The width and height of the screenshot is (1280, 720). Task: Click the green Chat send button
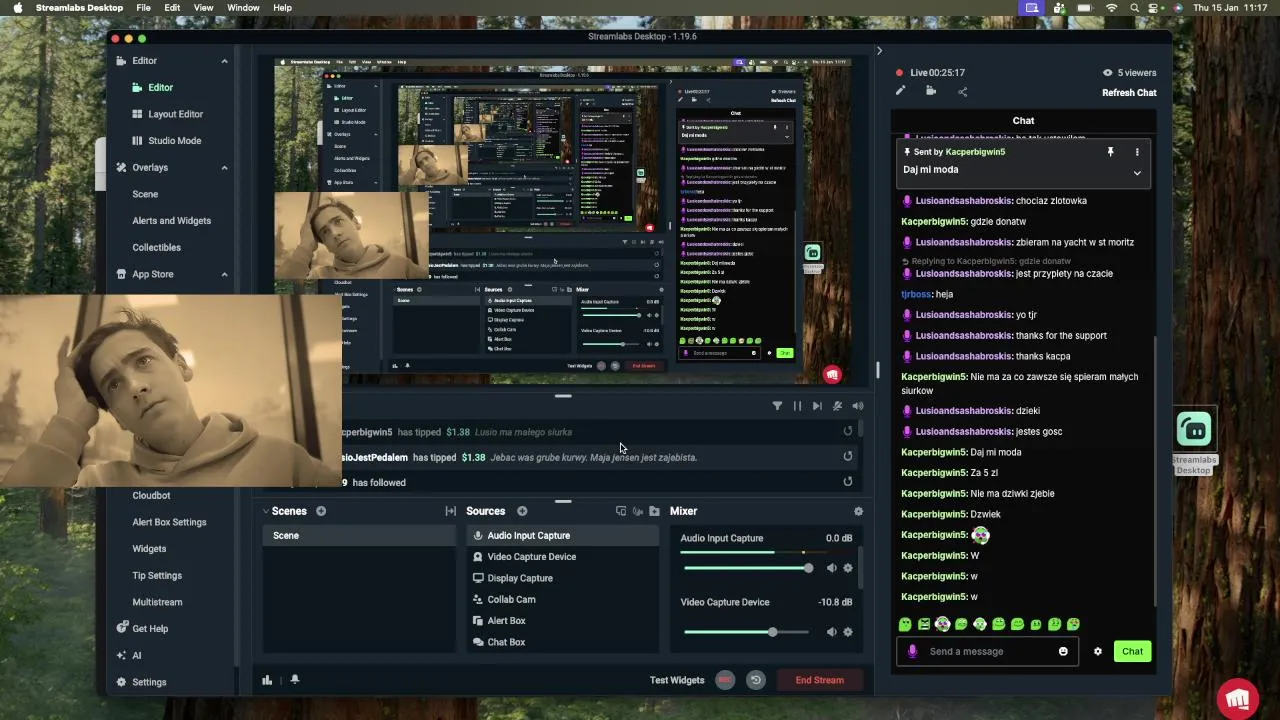tap(1132, 652)
